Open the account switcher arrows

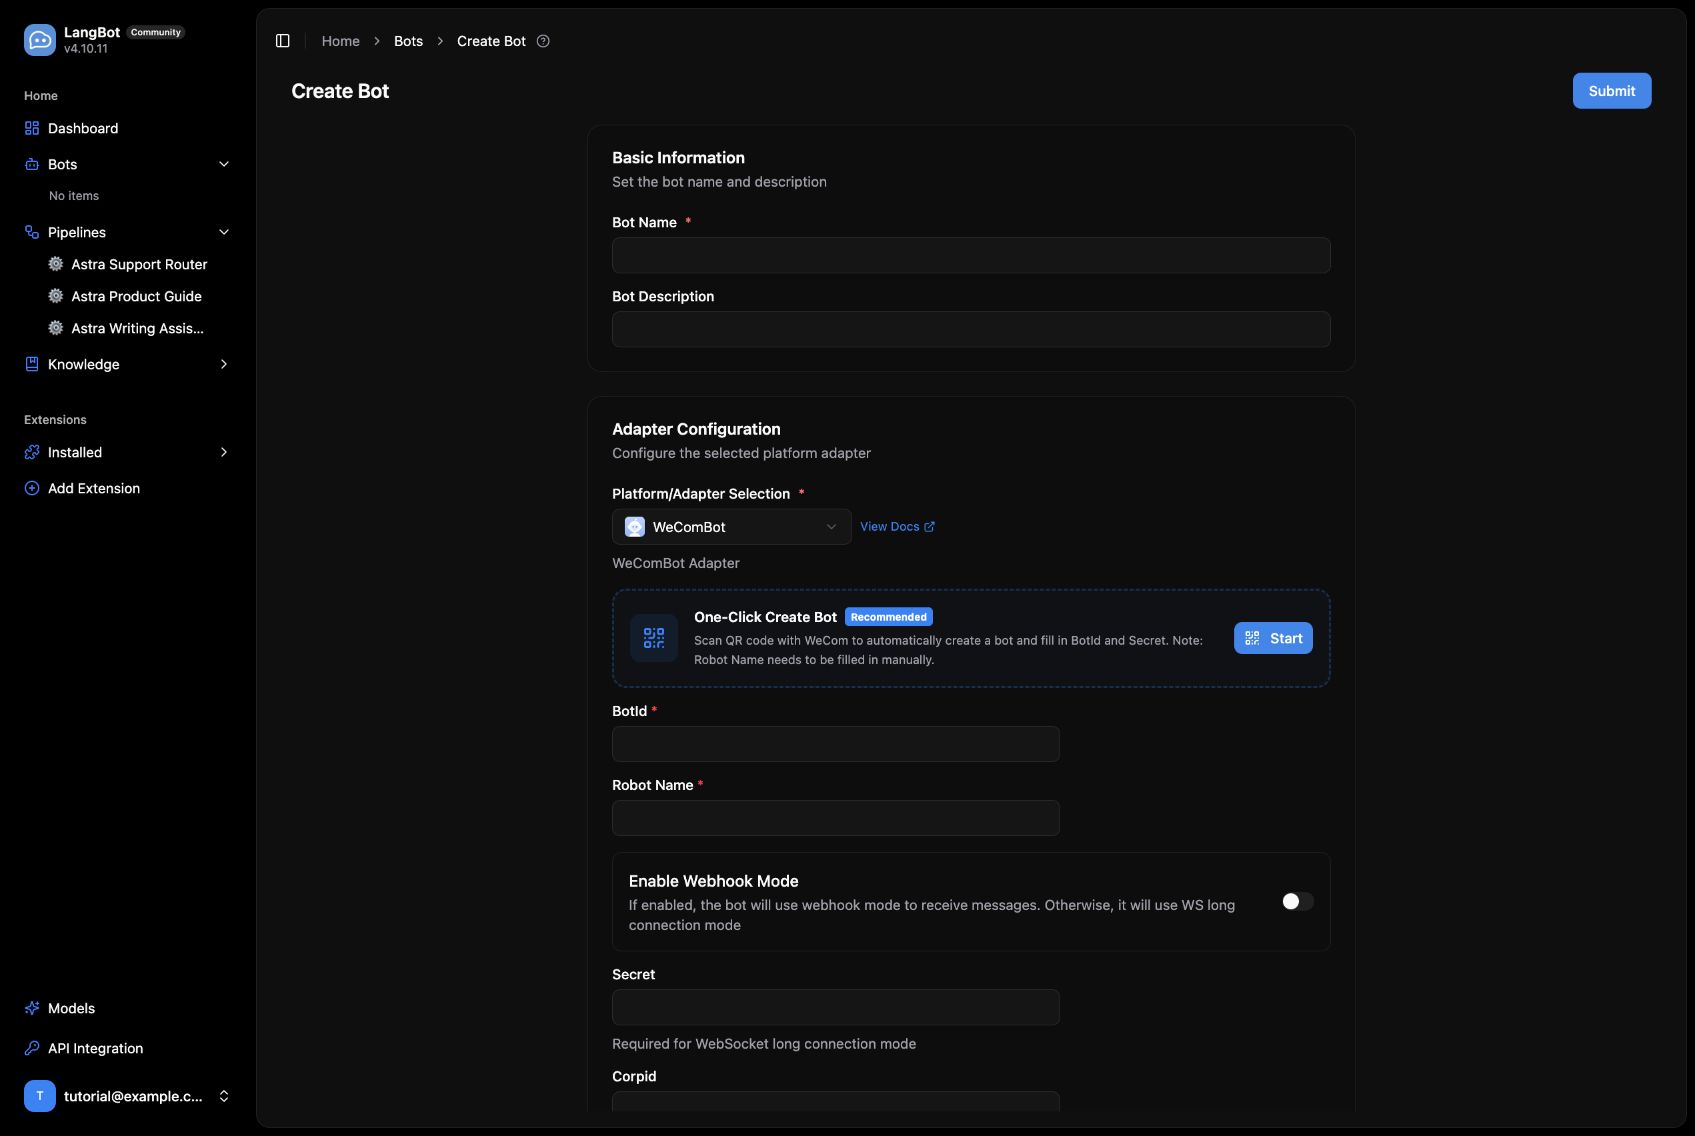coord(224,1096)
